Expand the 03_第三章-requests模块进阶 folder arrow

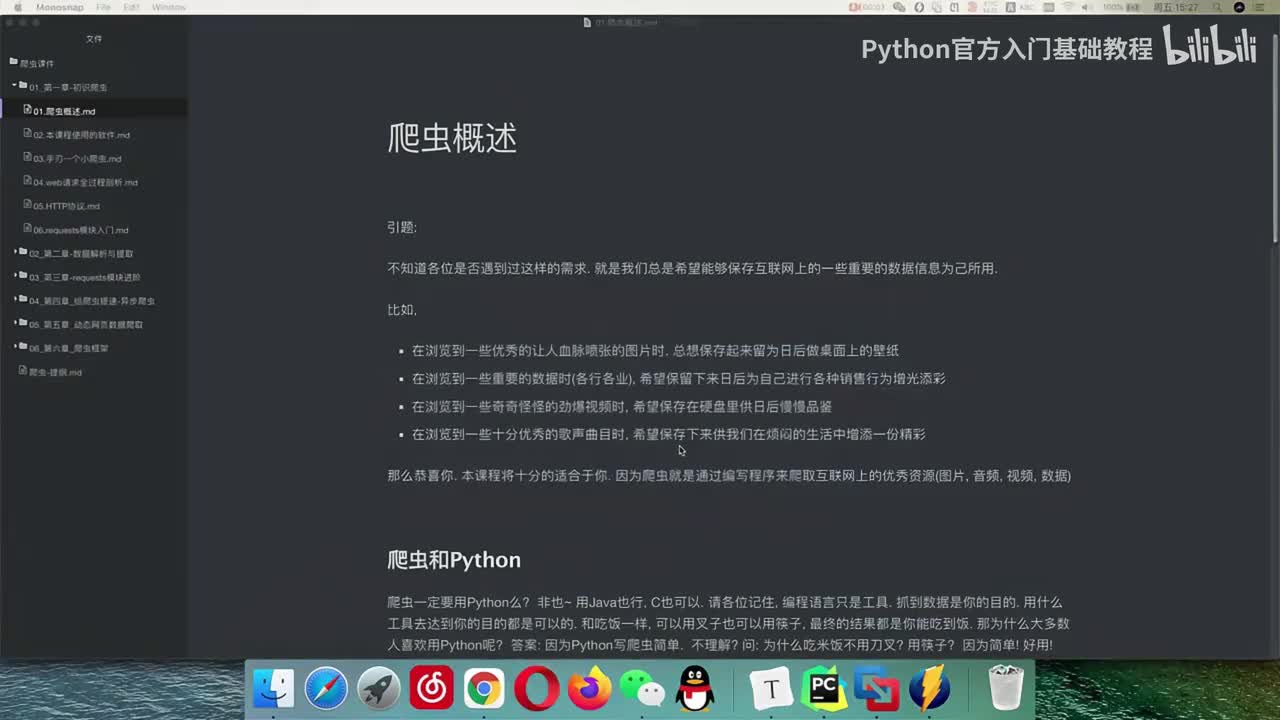(15, 275)
